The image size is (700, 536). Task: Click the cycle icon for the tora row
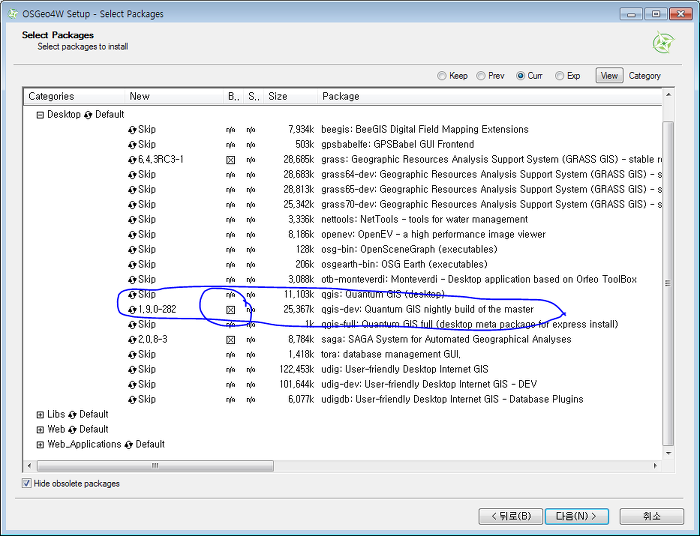(132, 355)
